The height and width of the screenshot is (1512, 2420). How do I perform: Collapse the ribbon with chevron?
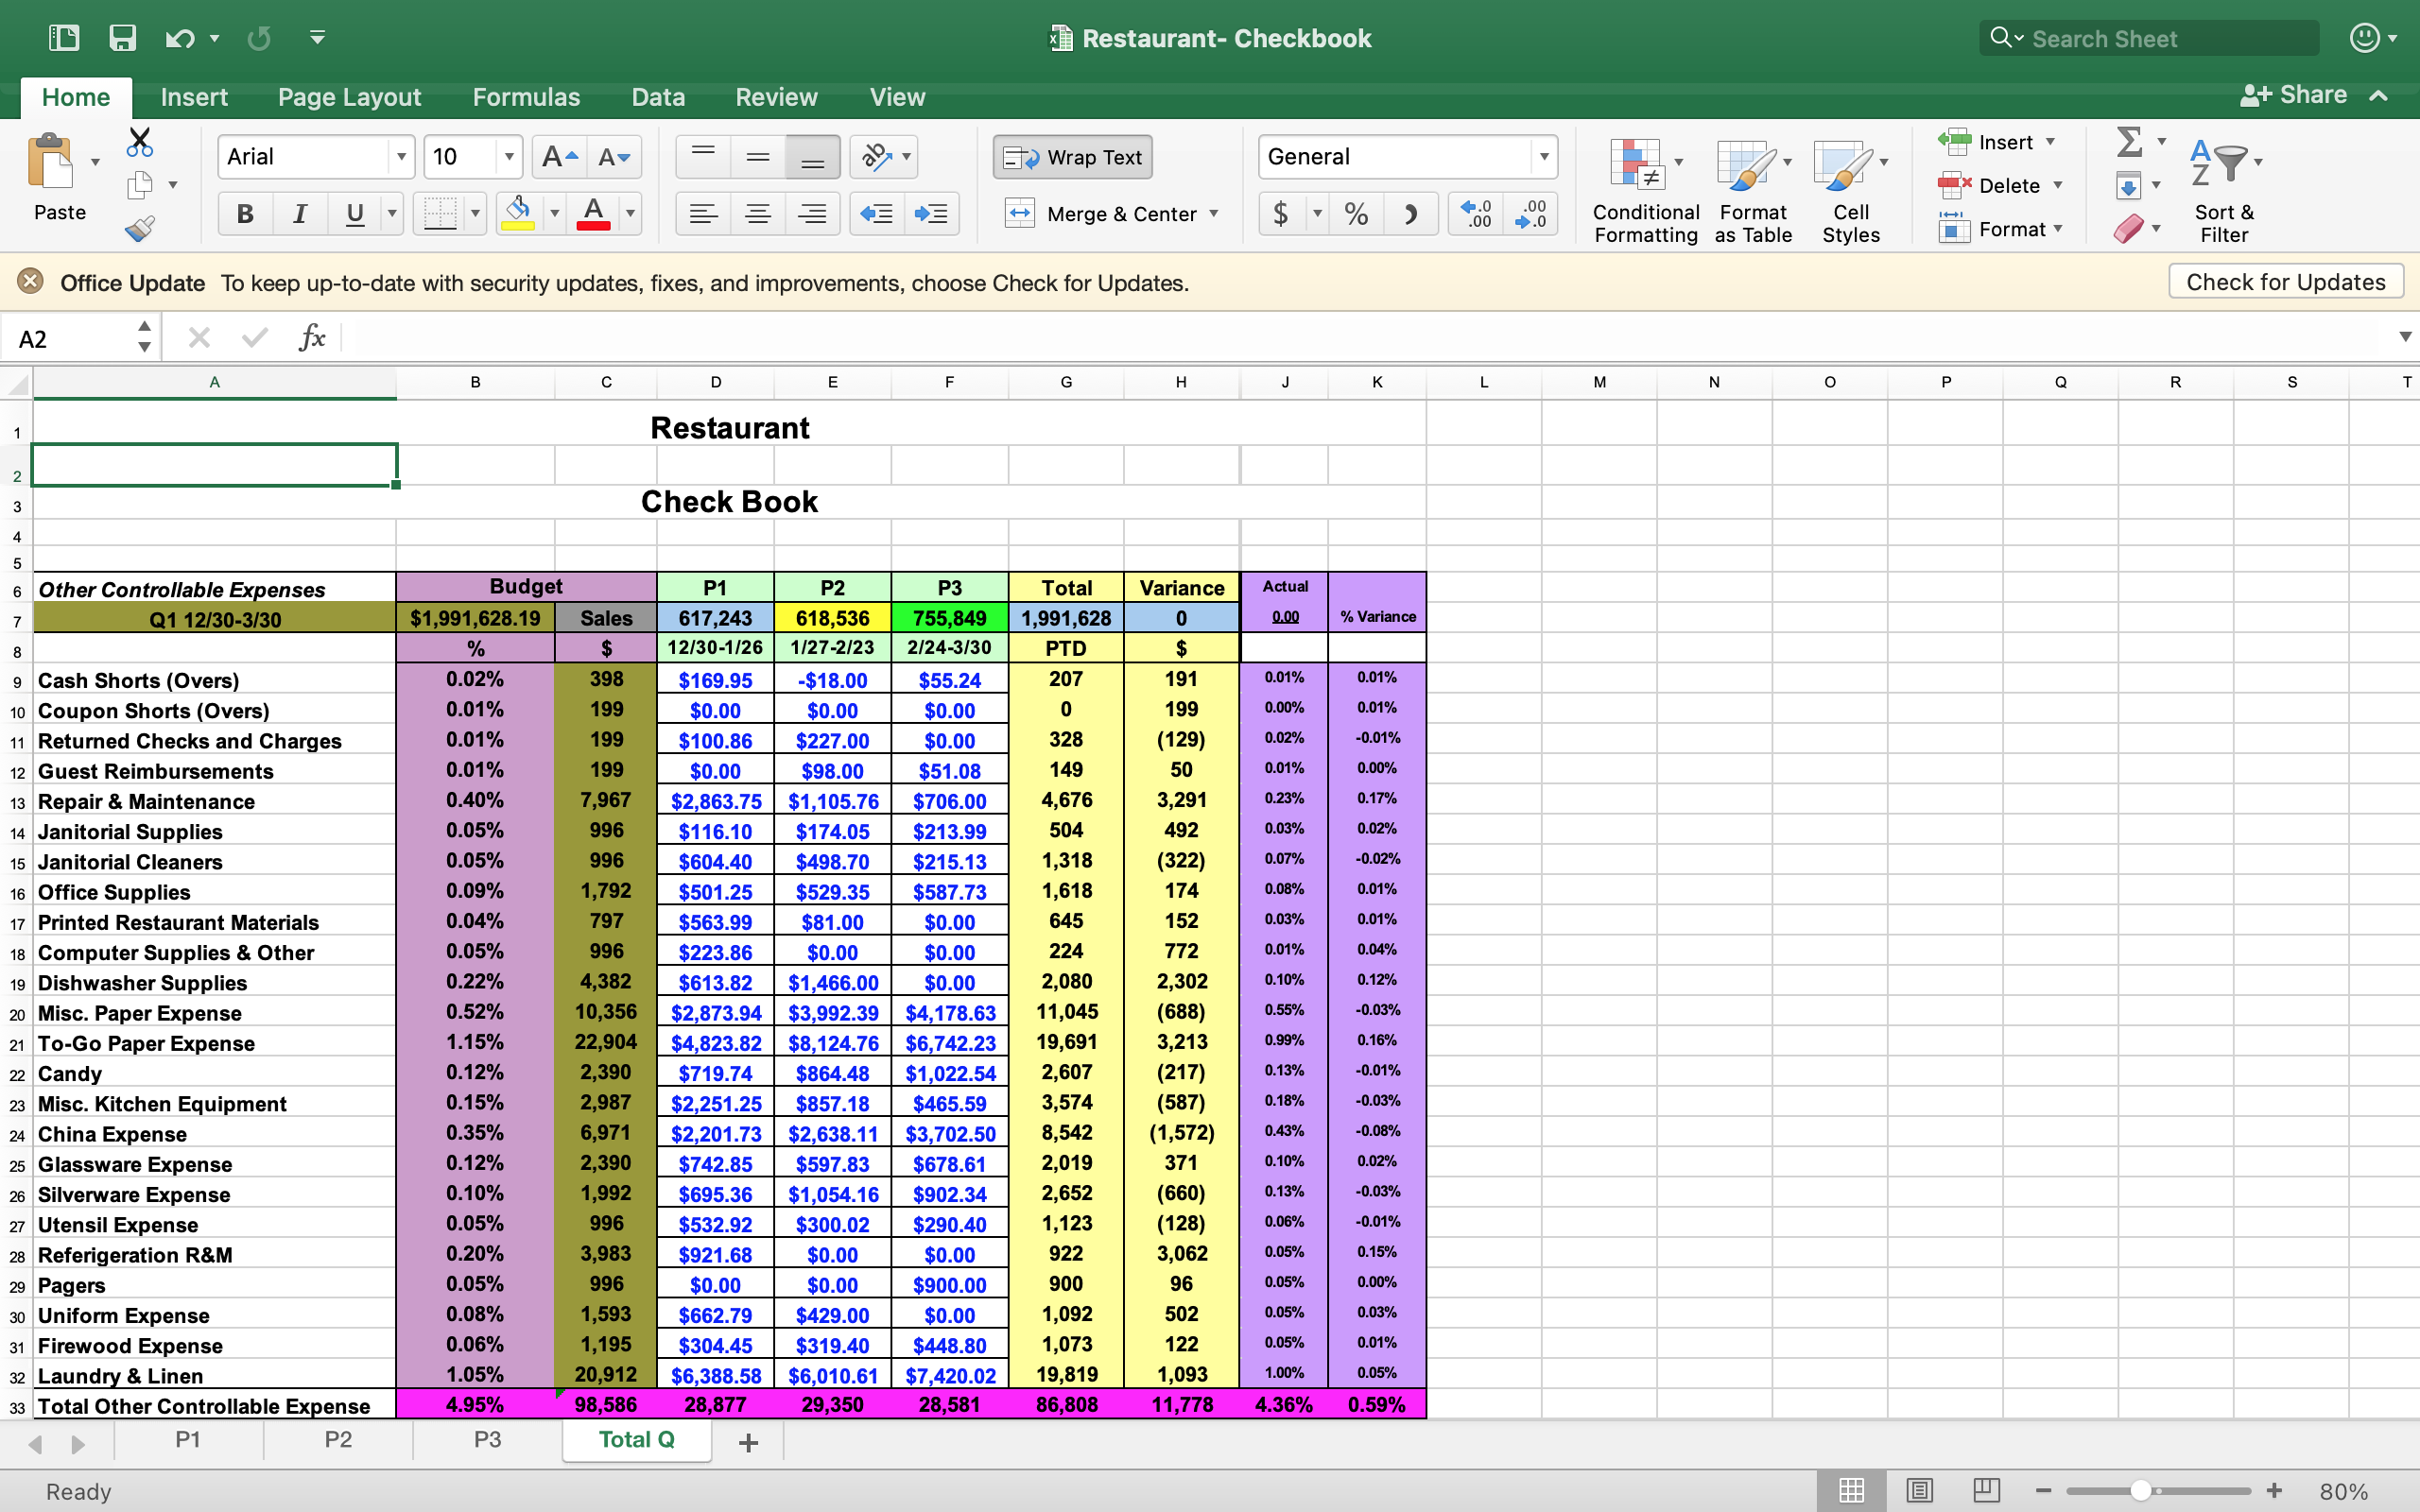(2380, 96)
